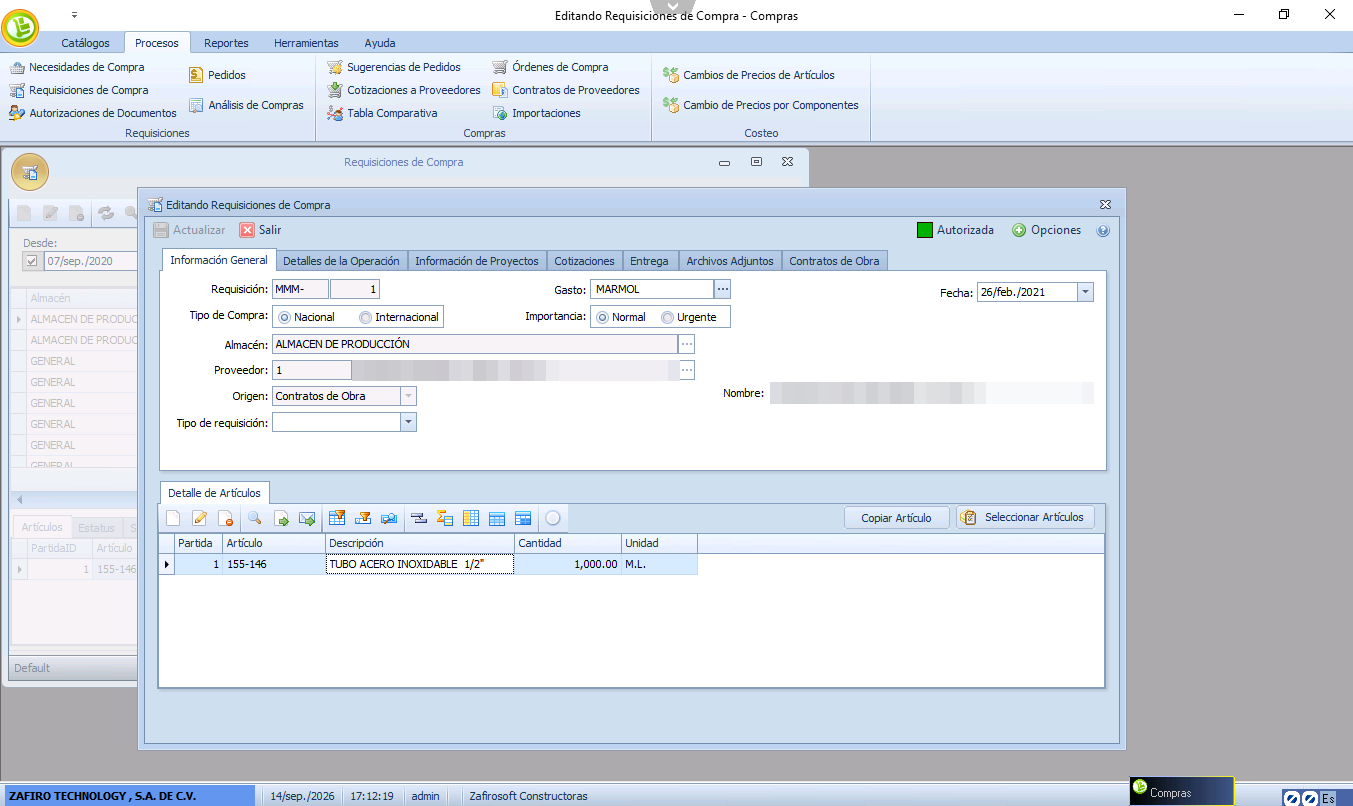Open Cambios de Precios de Artículos
Screen dimensions: 1353x806
pos(749,75)
